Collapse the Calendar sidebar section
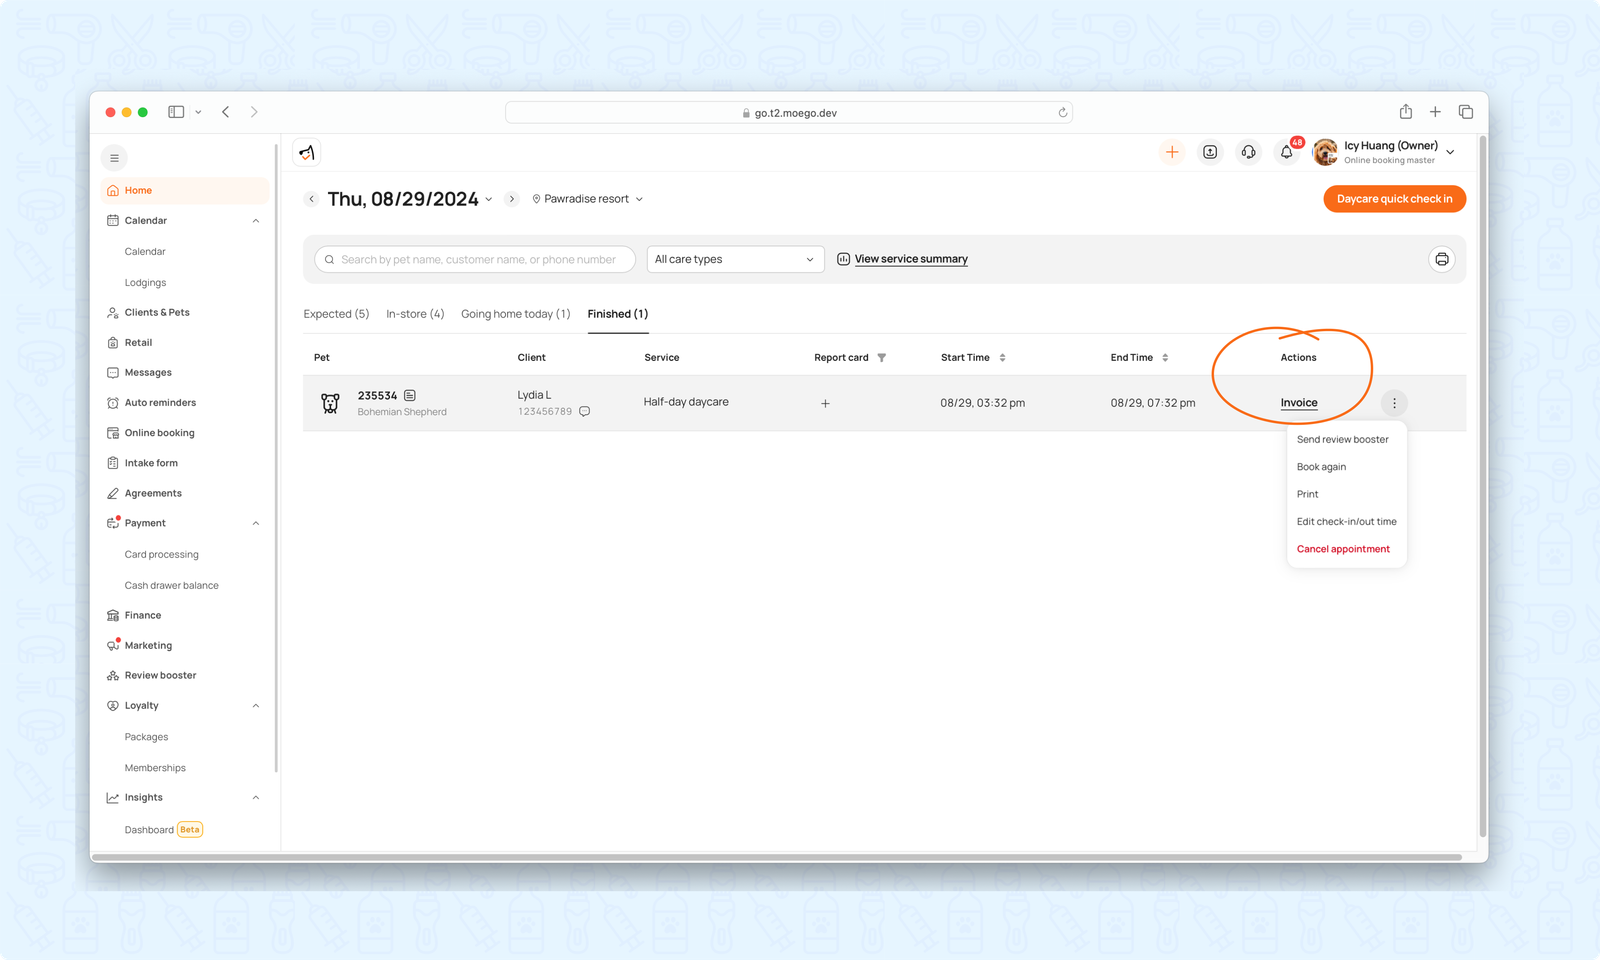Image resolution: width=1600 pixels, height=960 pixels. click(256, 221)
